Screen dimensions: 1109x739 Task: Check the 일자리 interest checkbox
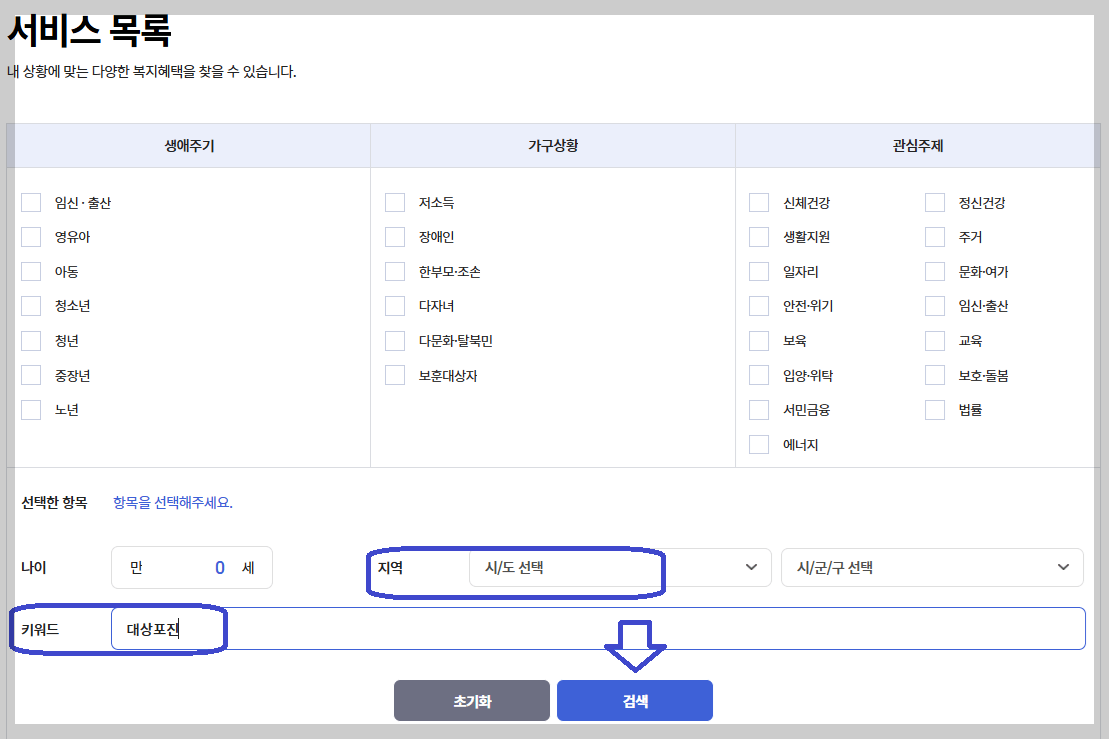758,271
